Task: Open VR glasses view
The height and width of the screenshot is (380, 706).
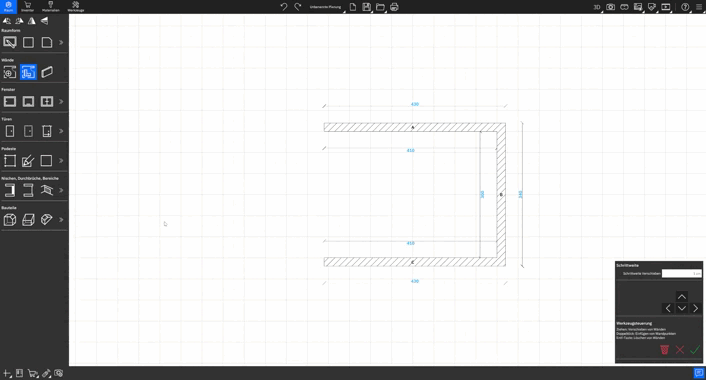Action: [624, 7]
